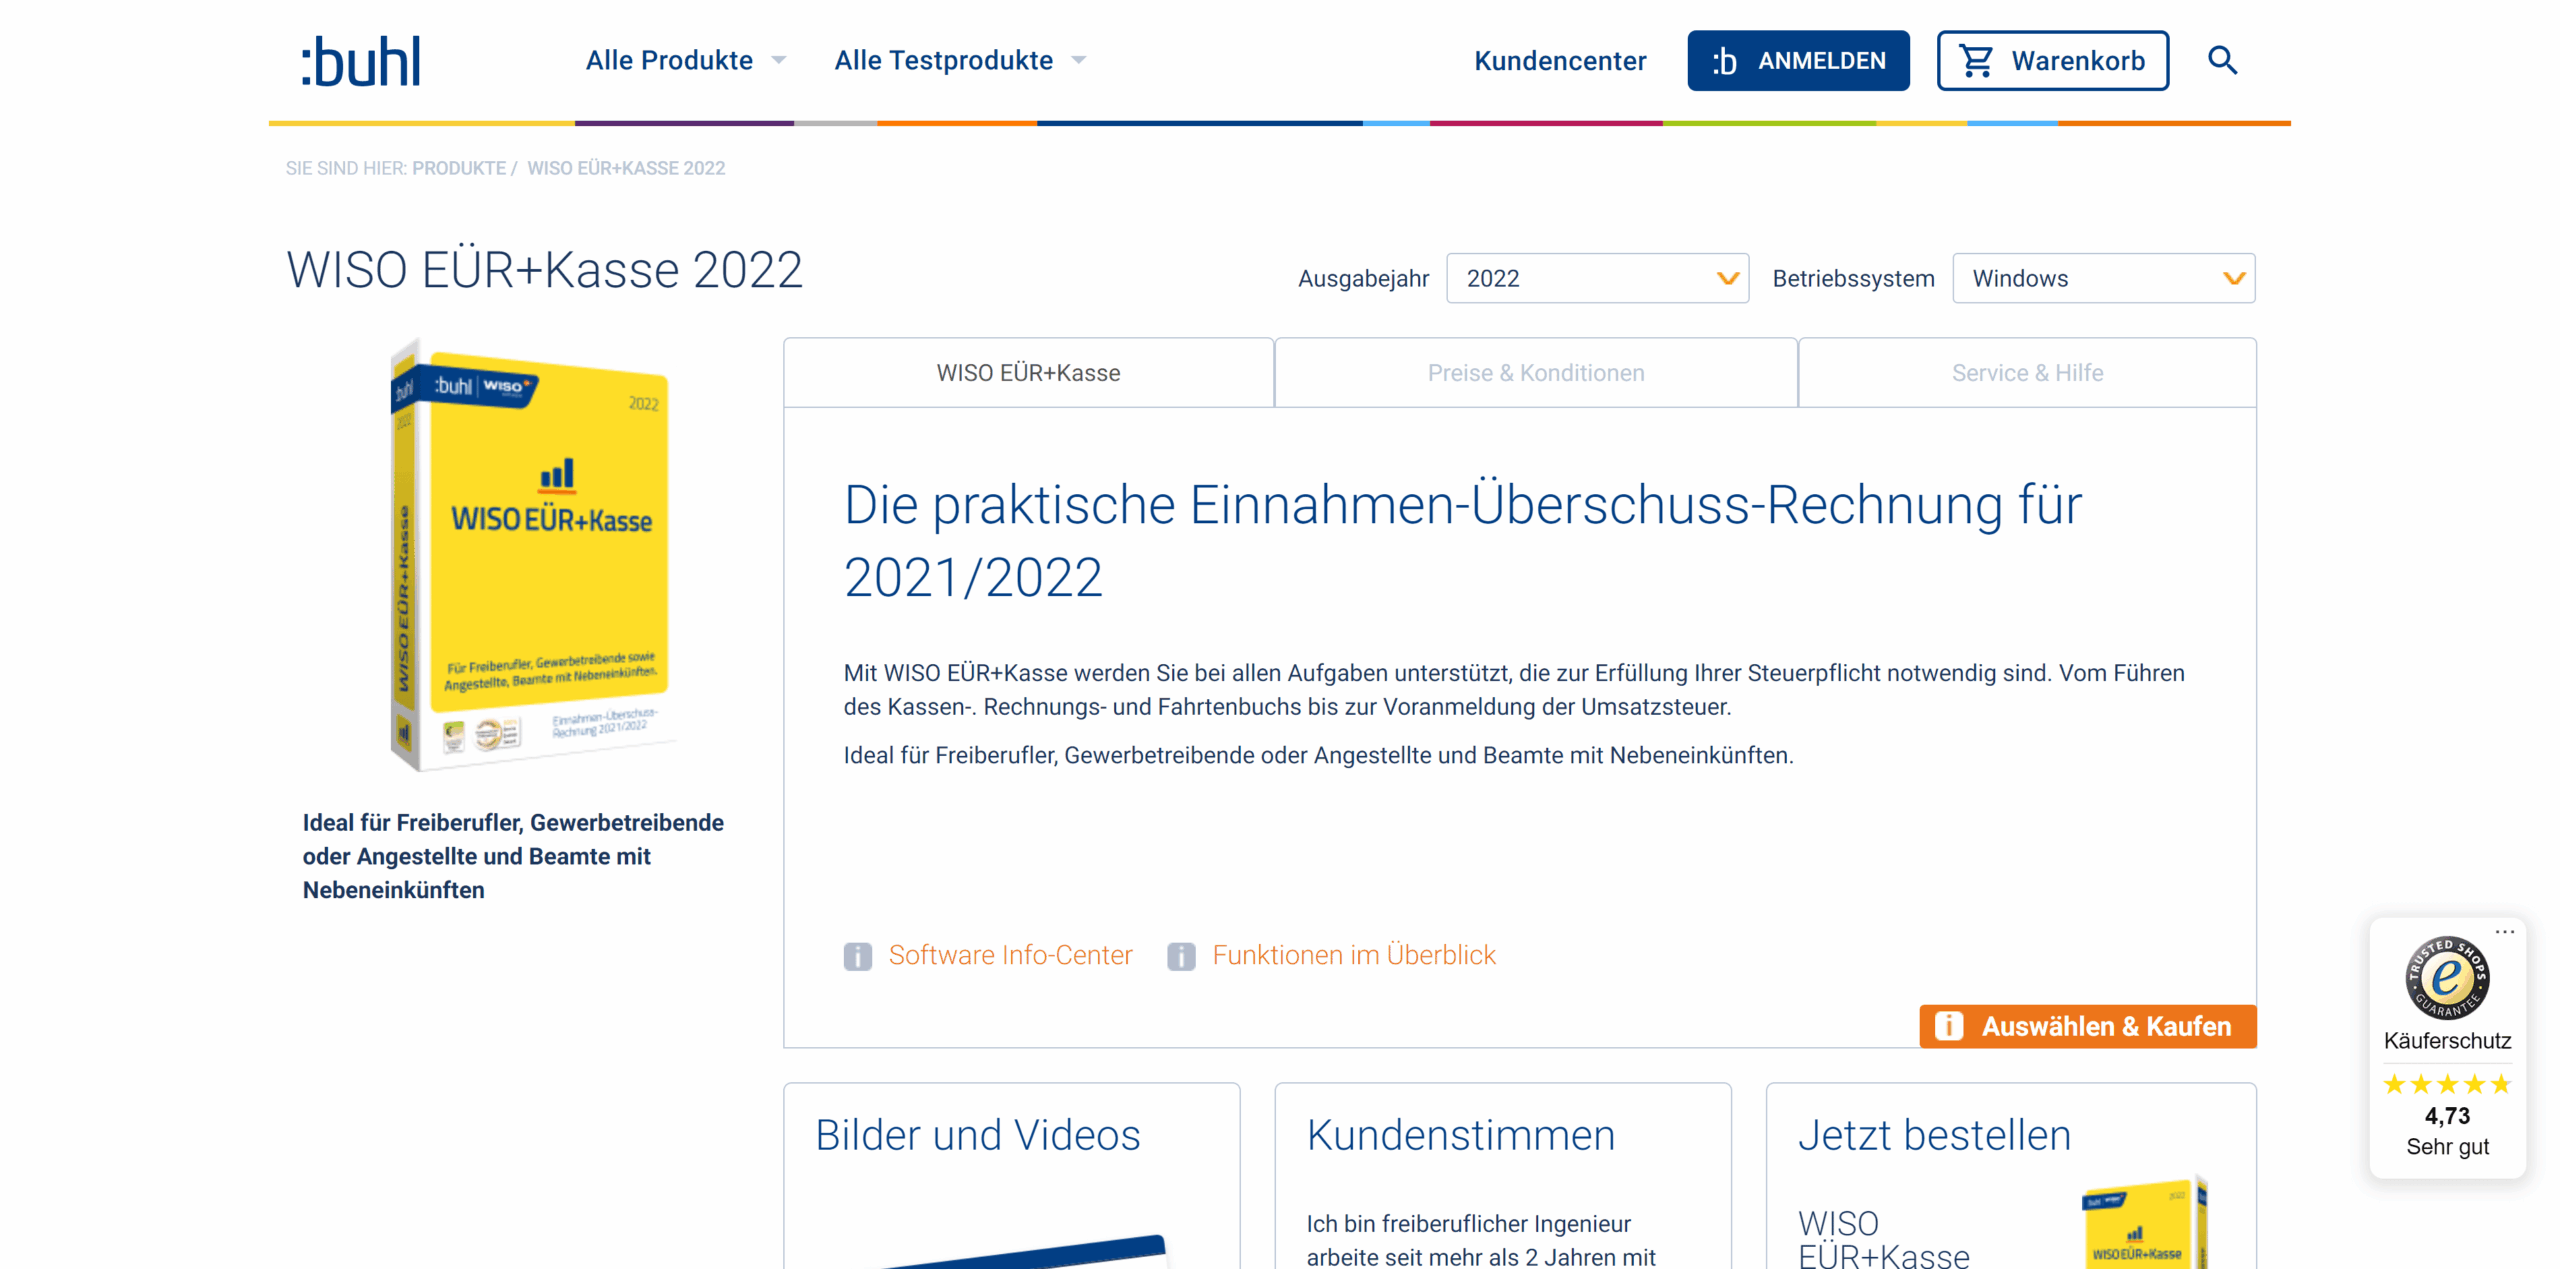Click the shopping cart icon in Warenkorb
Screen dimensions: 2560x1269
pyautogui.click(x=1976, y=61)
